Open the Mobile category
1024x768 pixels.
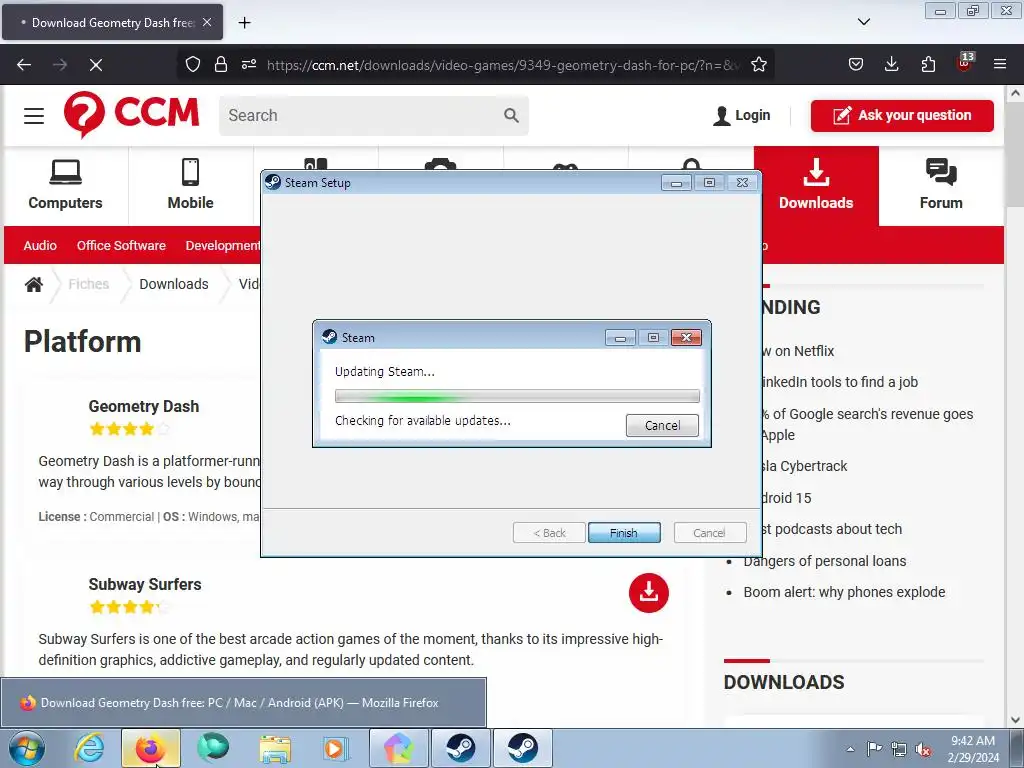(190, 185)
